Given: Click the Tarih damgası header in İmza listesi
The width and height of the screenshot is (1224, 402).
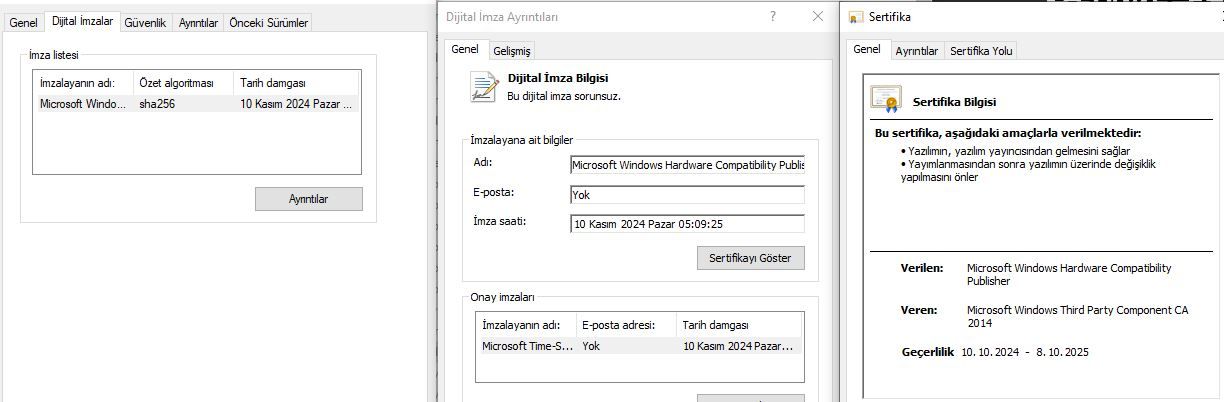Looking at the screenshot, I should 295,83.
